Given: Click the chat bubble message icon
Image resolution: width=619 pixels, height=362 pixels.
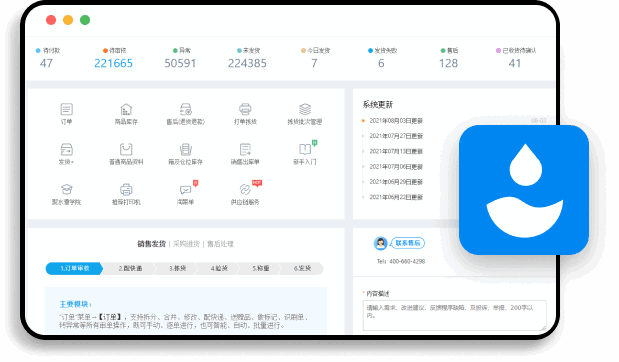Looking at the screenshot, I should [186, 189].
